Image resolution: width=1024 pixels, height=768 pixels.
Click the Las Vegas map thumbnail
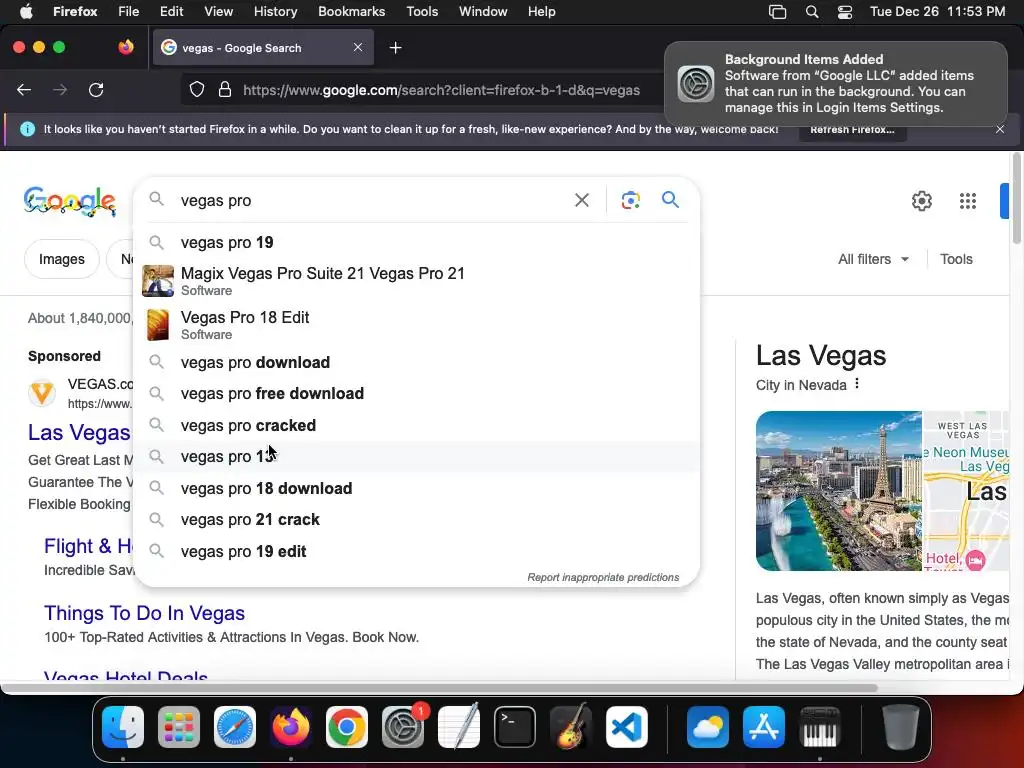[966, 490]
